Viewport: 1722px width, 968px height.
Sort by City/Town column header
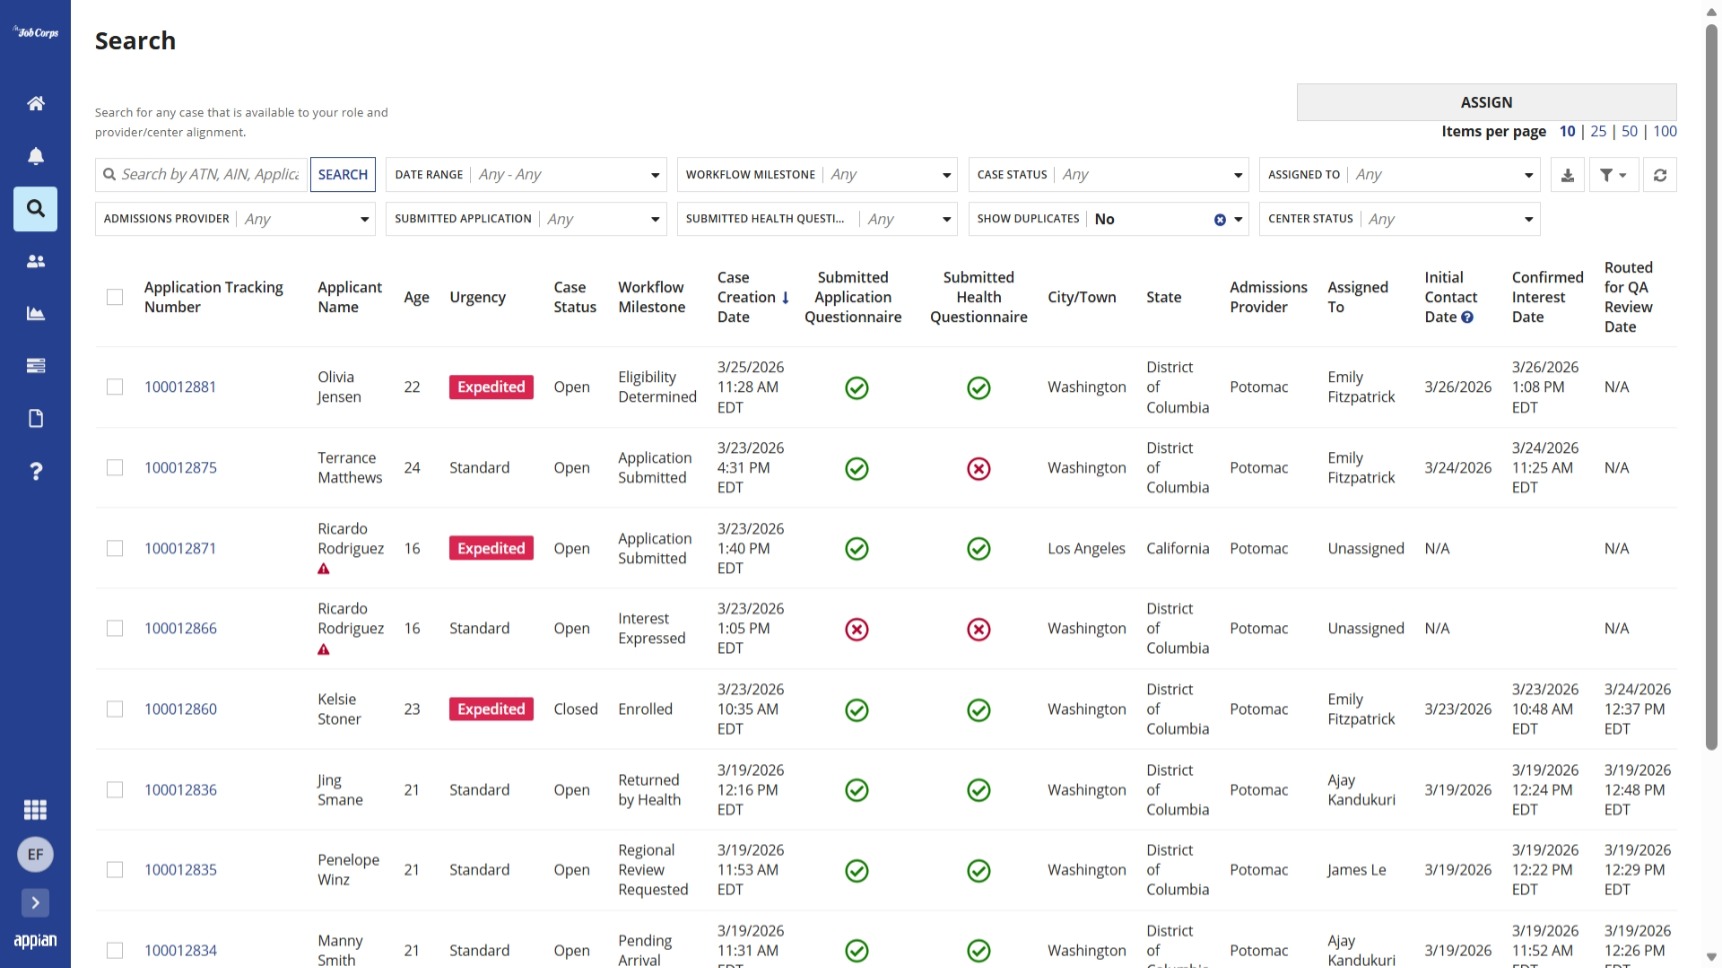tap(1081, 297)
